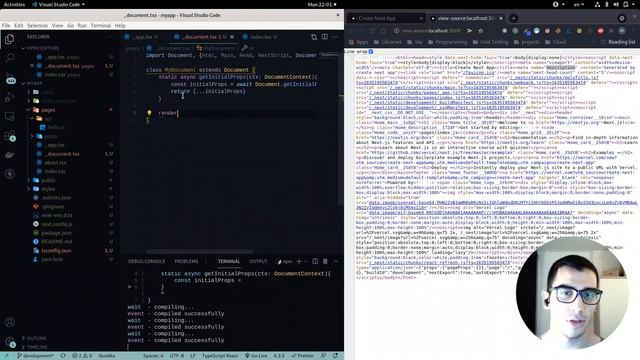Open the Docker view in the activity bar
This screenshot has width=640, height=360.
tap(9, 155)
